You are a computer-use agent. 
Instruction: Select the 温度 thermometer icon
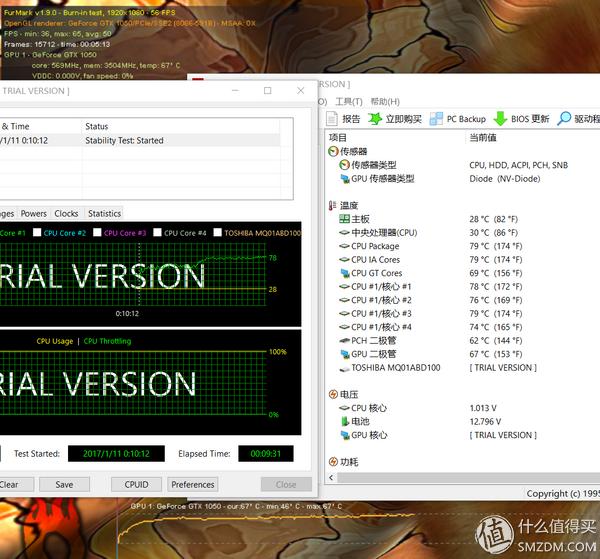[333, 205]
